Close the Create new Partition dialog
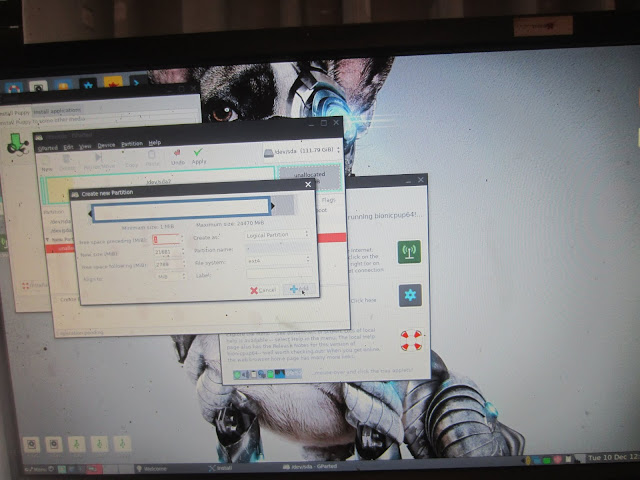 (x=308, y=184)
